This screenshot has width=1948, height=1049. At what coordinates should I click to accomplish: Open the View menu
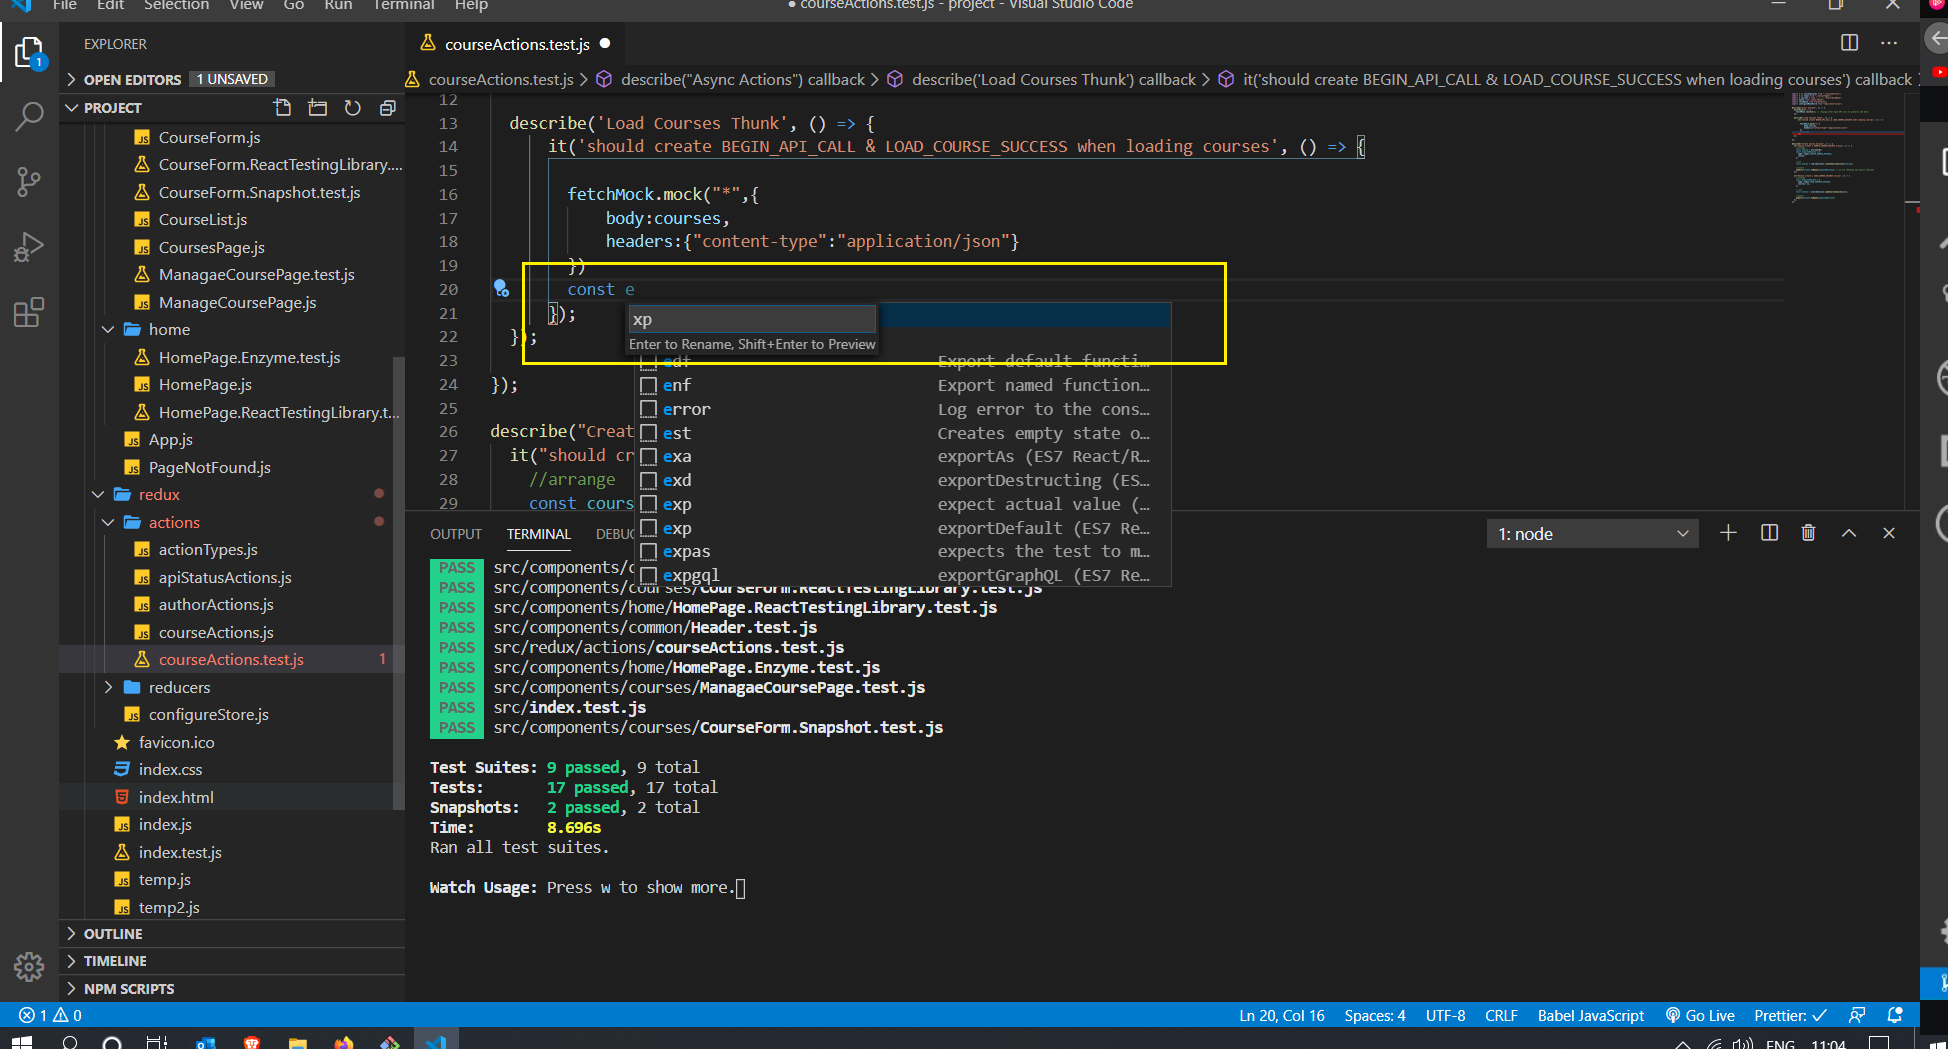(246, 5)
